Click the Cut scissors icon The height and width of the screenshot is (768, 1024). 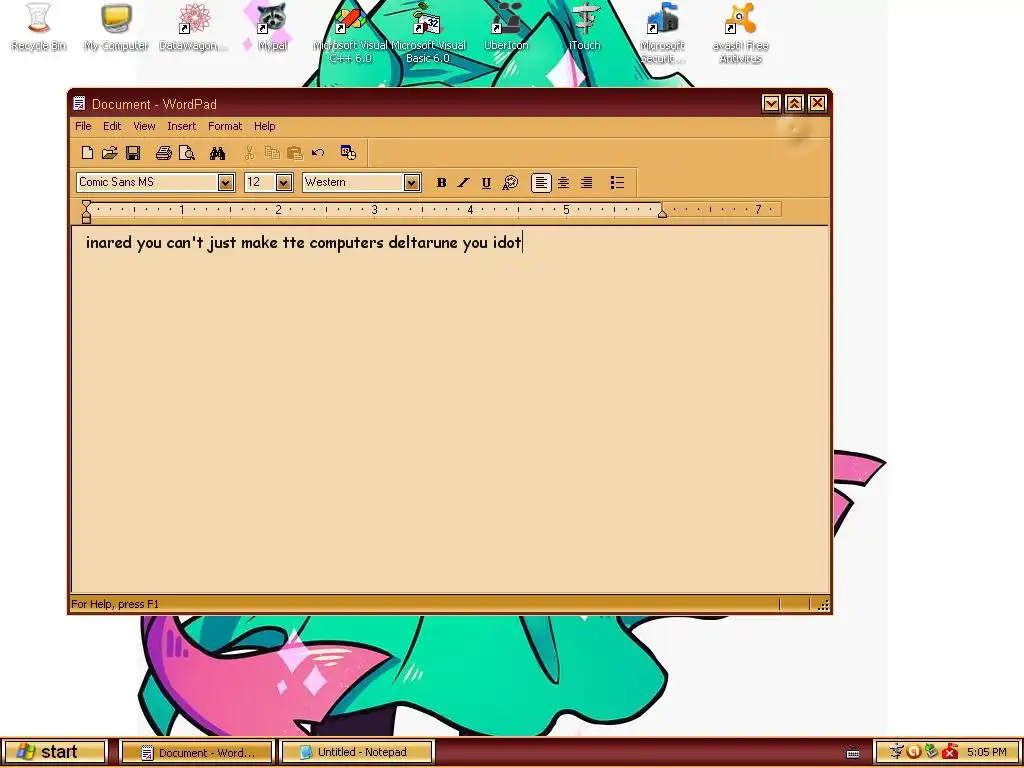pyautogui.click(x=249, y=153)
